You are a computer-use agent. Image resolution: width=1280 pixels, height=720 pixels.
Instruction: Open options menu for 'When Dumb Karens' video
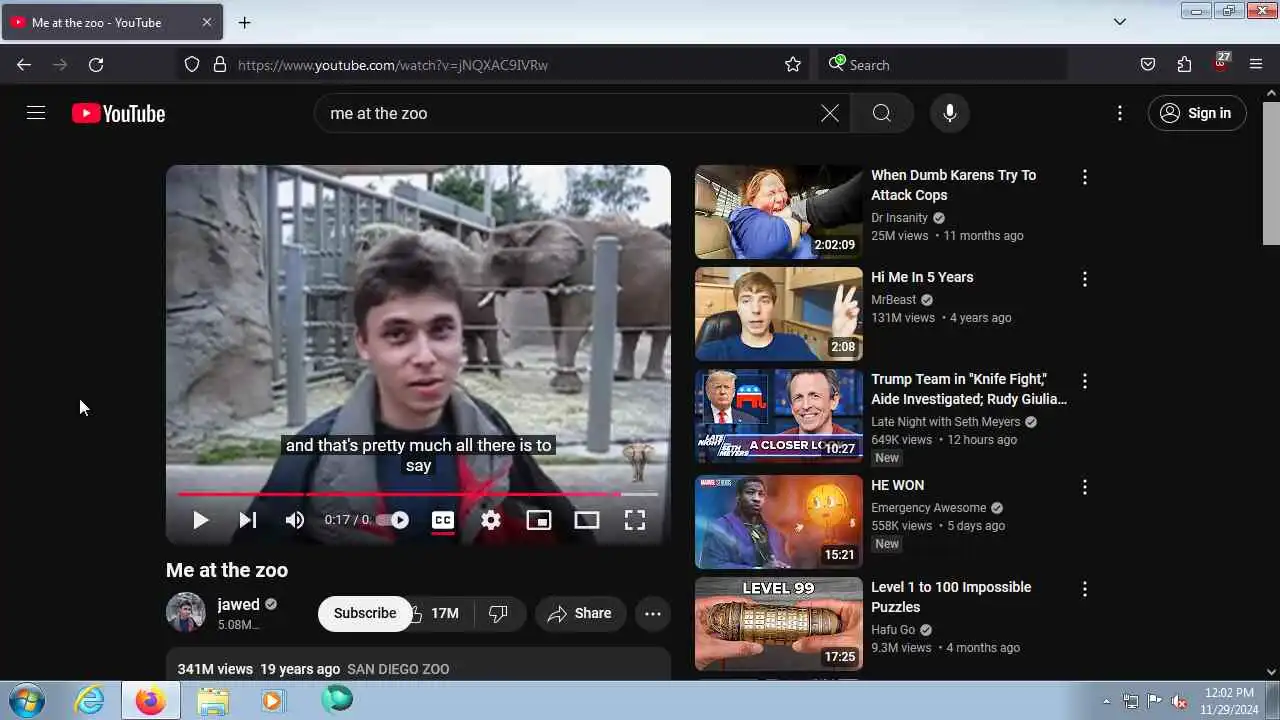(x=1085, y=177)
